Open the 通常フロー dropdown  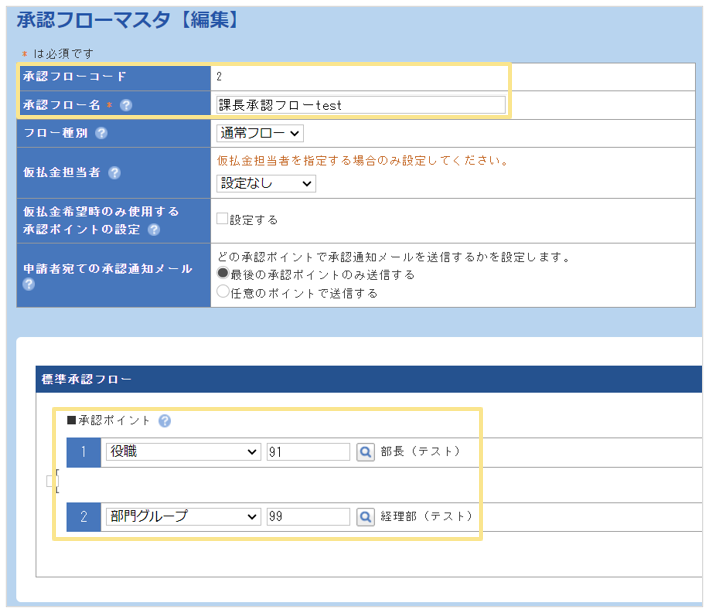coord(260,133)
